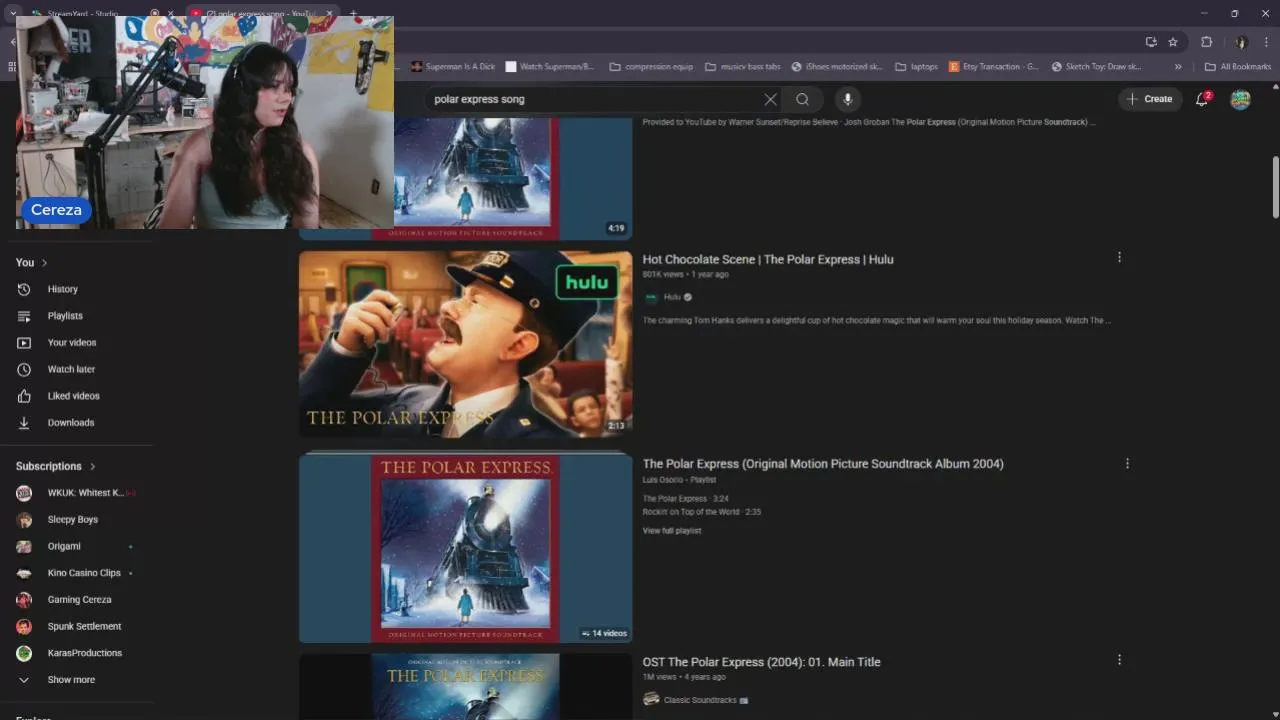The image size is (1280, 720).
Task: Open The Polar Express Soundtrack Album 2004 title
Action: tap(823, 464)
